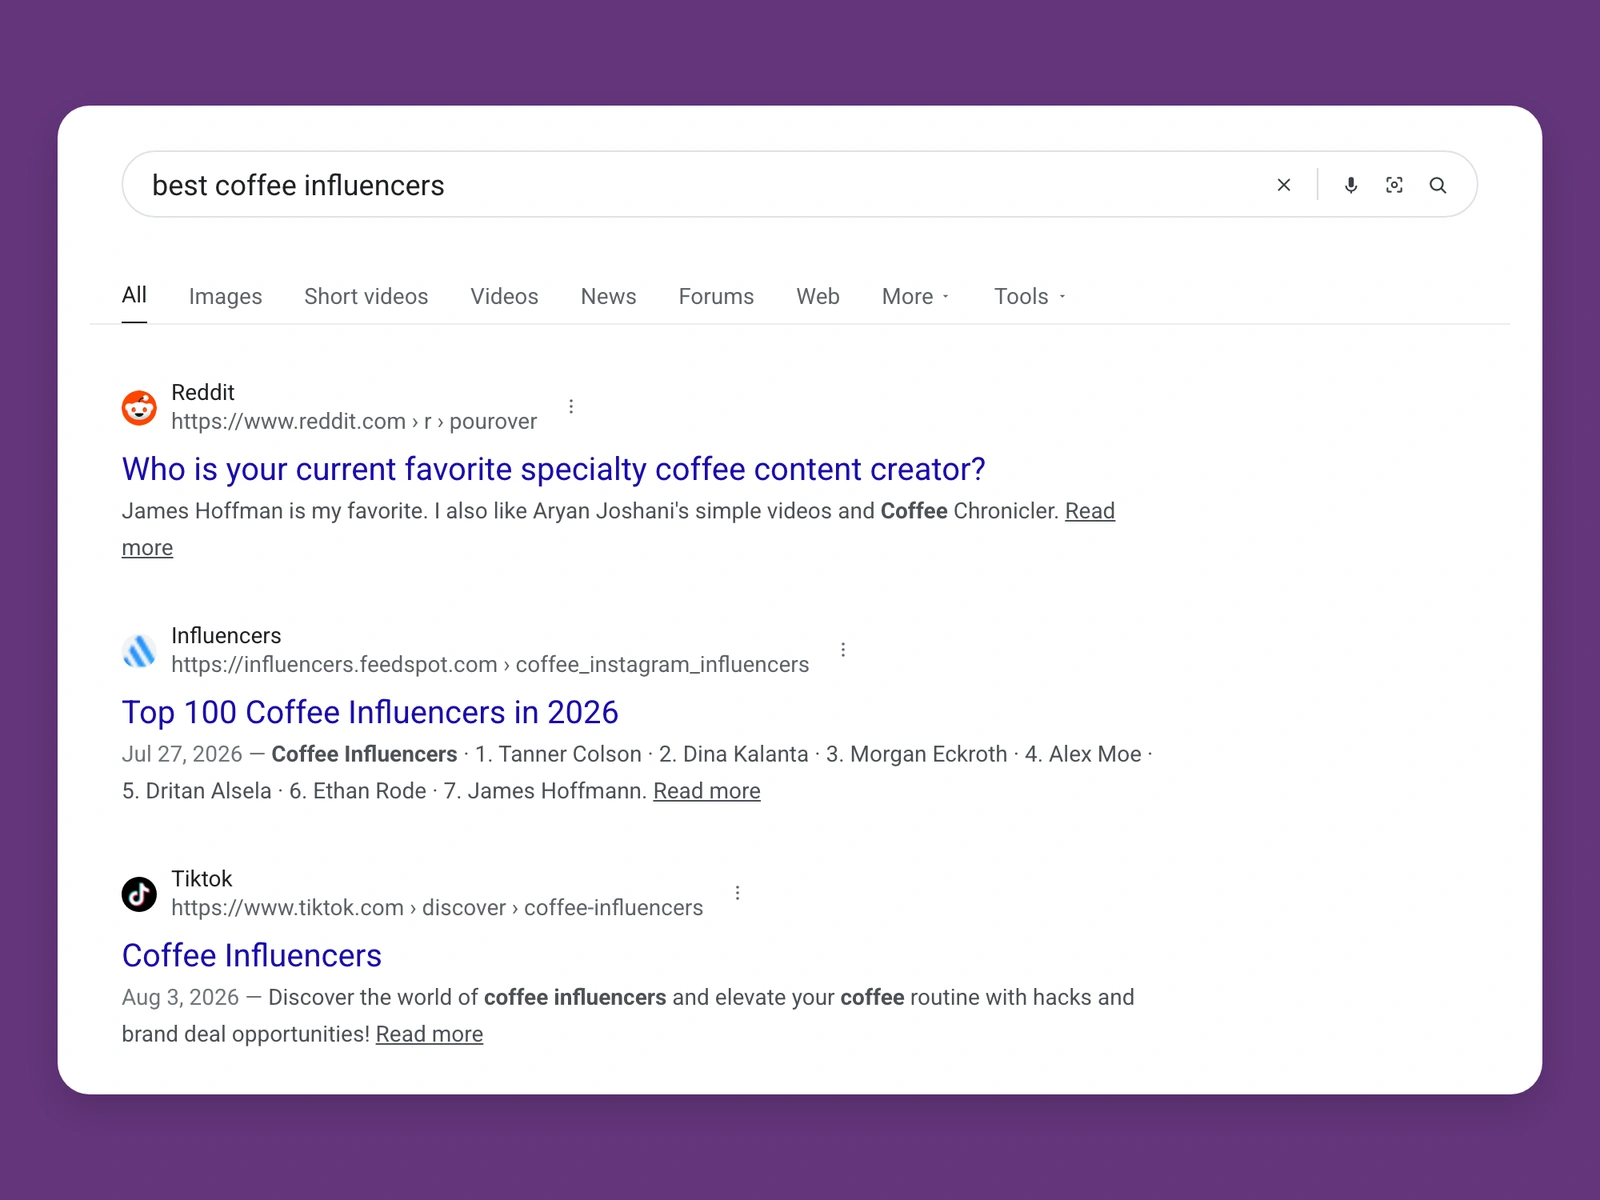
Task: Click the 'Tiktok' site name text
Action: pos(201,878)
